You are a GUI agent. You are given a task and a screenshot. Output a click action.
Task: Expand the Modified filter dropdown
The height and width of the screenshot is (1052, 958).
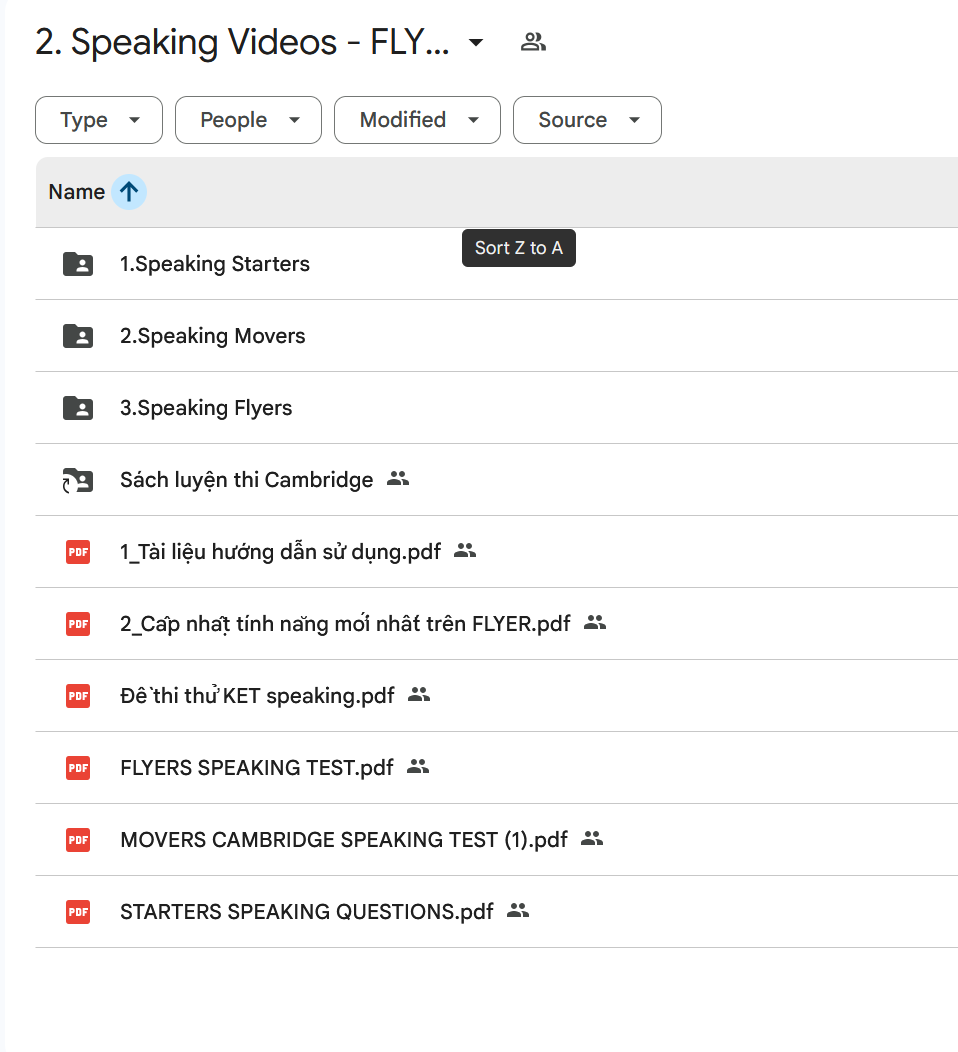417,120
